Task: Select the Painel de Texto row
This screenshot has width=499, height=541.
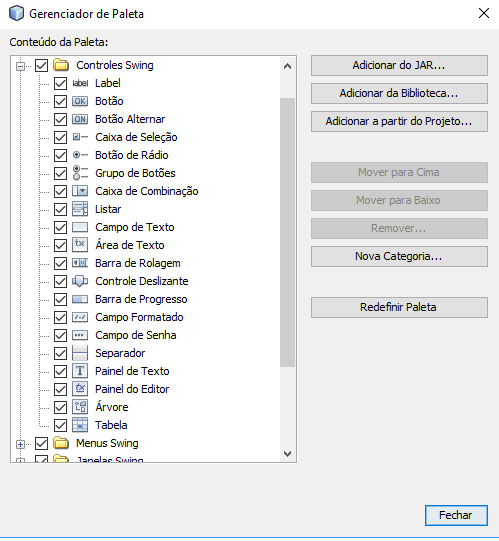Action: 132,371
